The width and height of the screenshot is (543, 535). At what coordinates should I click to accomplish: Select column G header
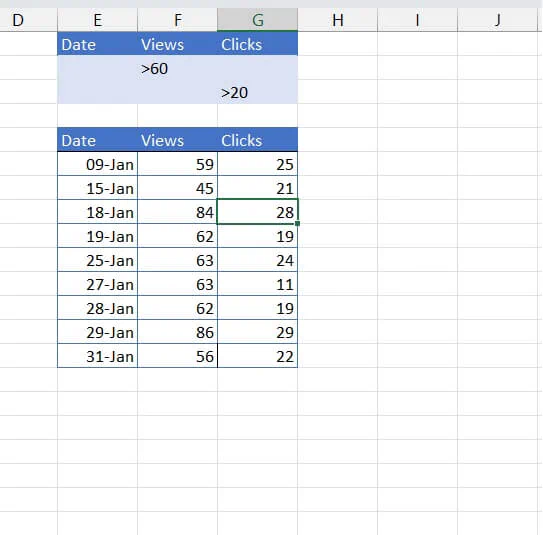(257, 20)
